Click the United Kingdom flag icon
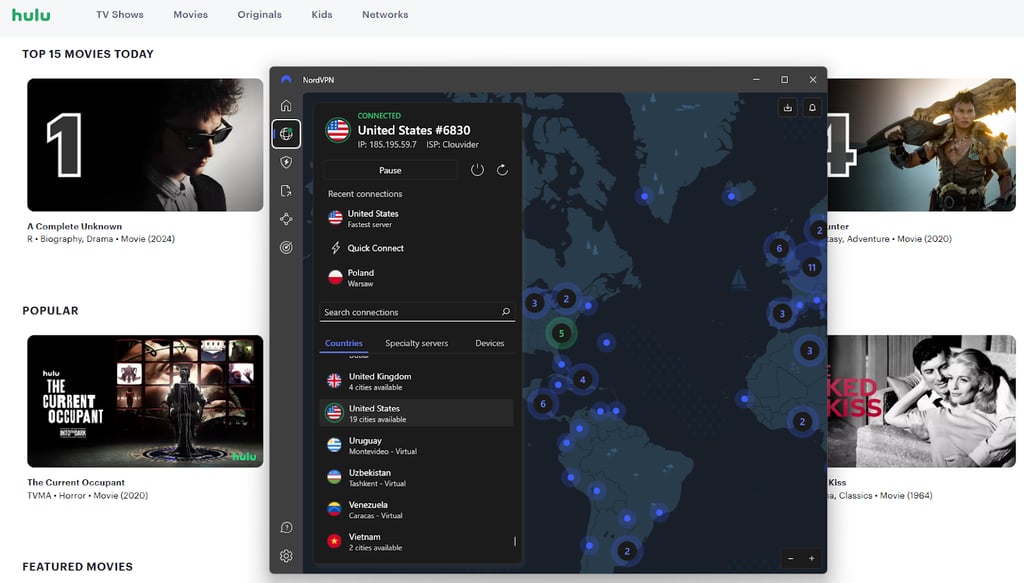Viewport: 1024px width, 583px height. (x=334, y=381)
